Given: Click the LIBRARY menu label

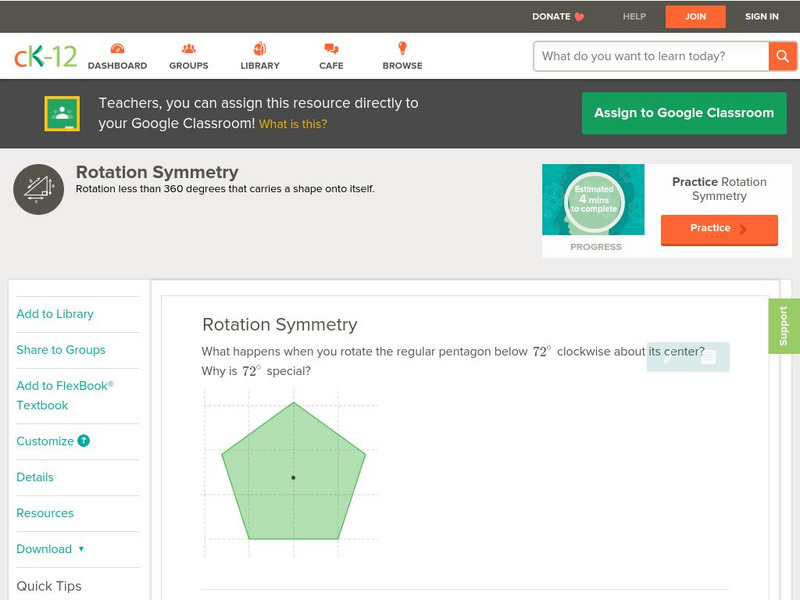Looking at the screenshot, I should pos(260,66).
